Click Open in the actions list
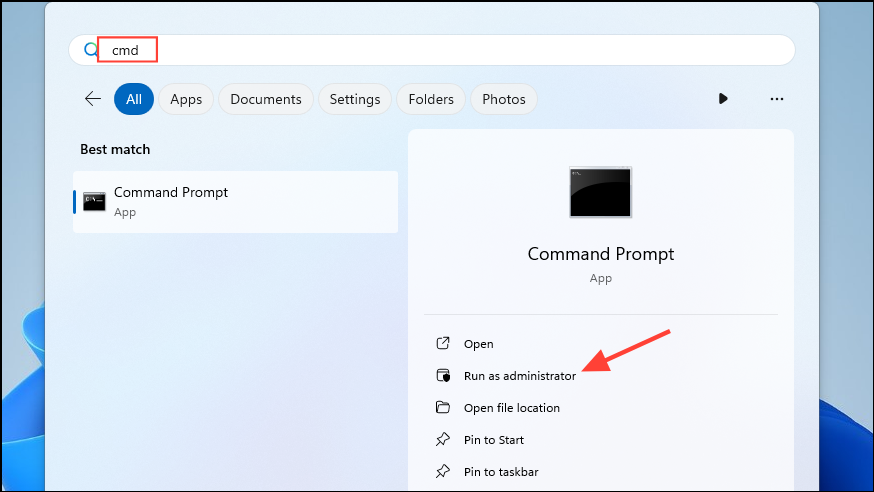 (478, 344)
